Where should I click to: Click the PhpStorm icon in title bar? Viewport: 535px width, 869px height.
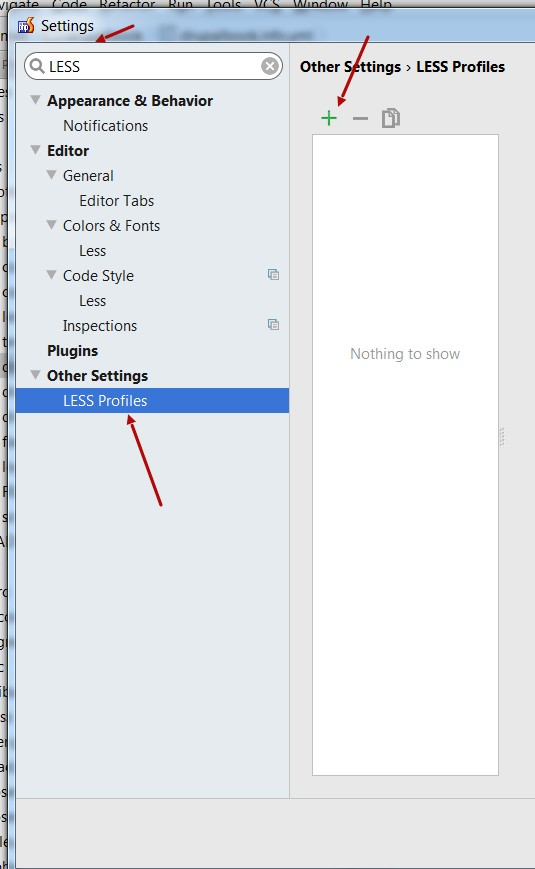[26, 25]
